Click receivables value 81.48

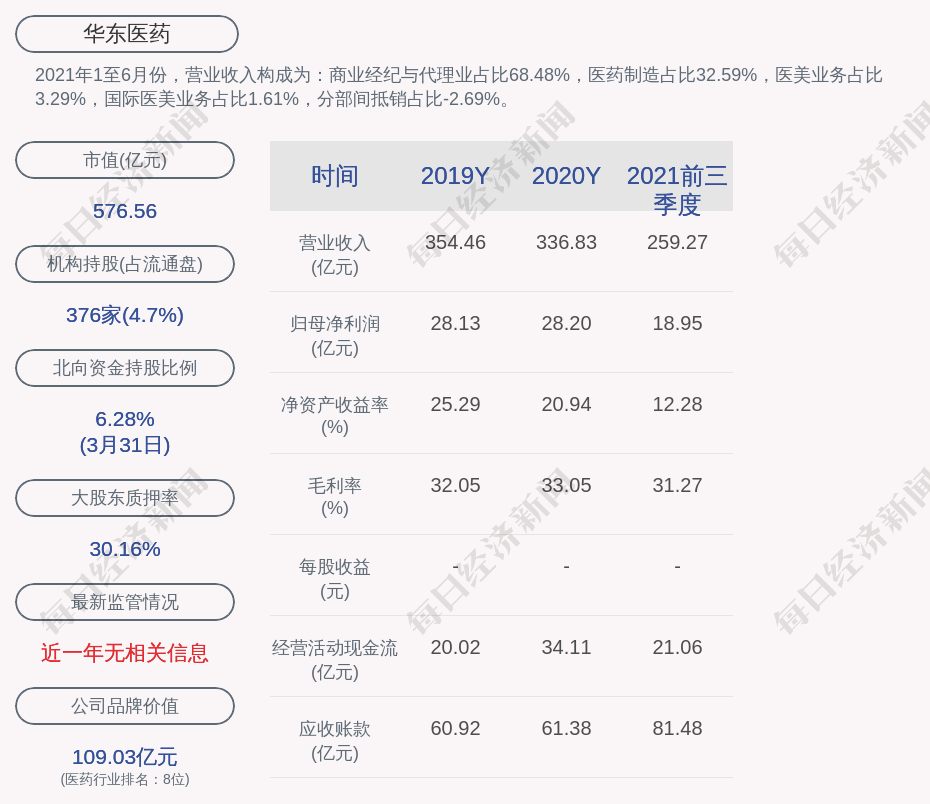(677, 729)
